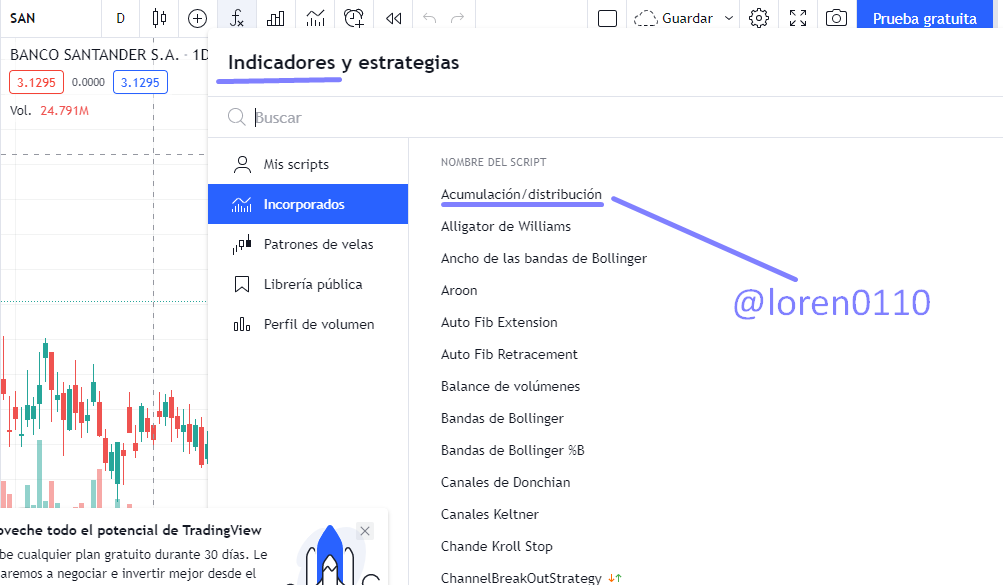Expand the arrow next to Guardar
The image size is (1003, 585).
tap(729, 19)
